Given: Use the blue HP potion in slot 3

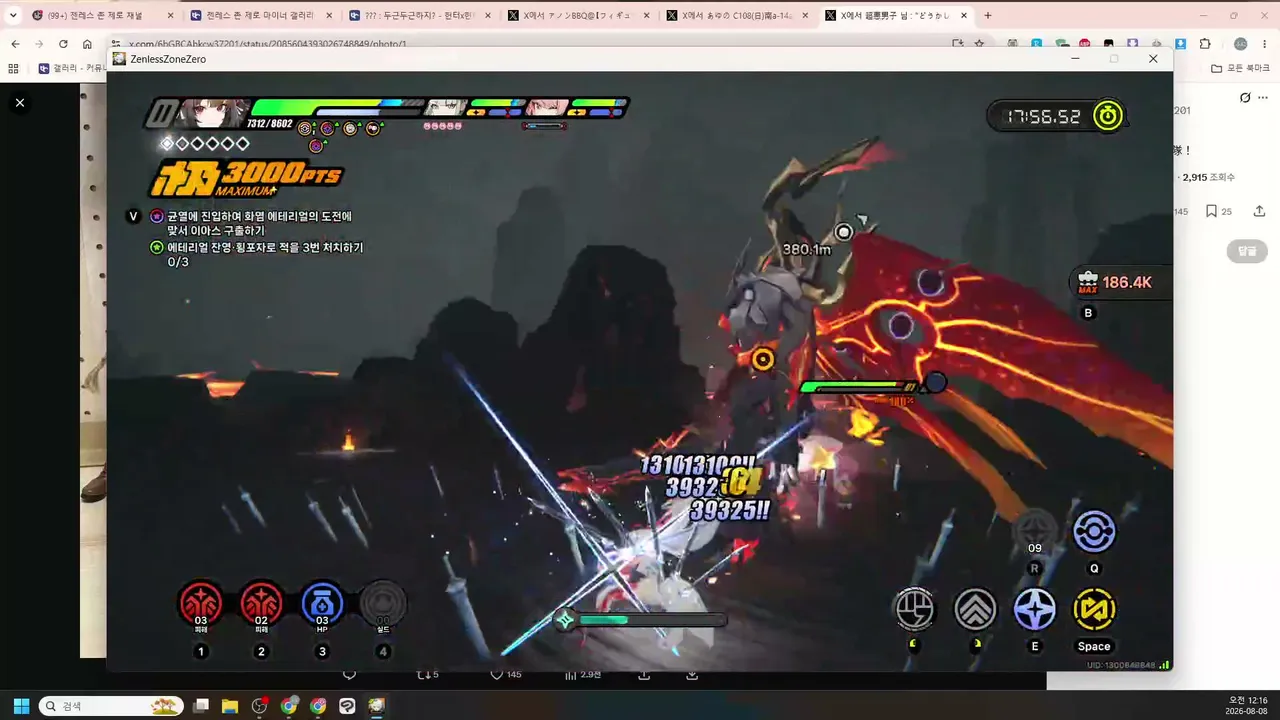Looking at the screenshot, I should point(322,604).
